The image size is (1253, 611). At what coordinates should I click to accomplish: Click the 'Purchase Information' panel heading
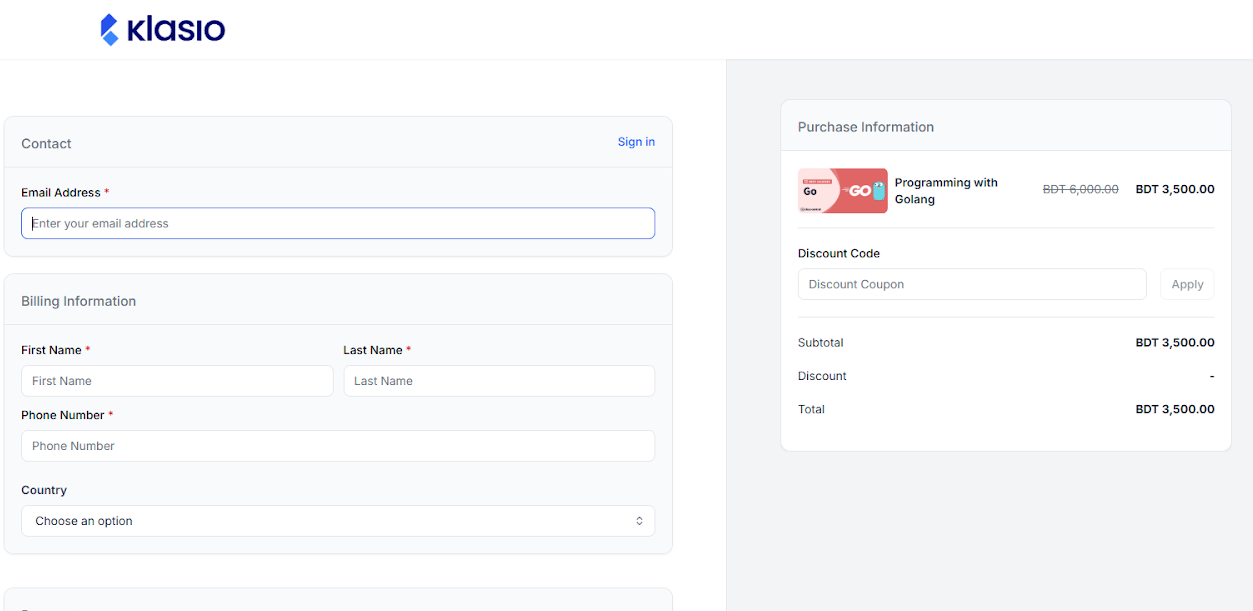[866, 127]
